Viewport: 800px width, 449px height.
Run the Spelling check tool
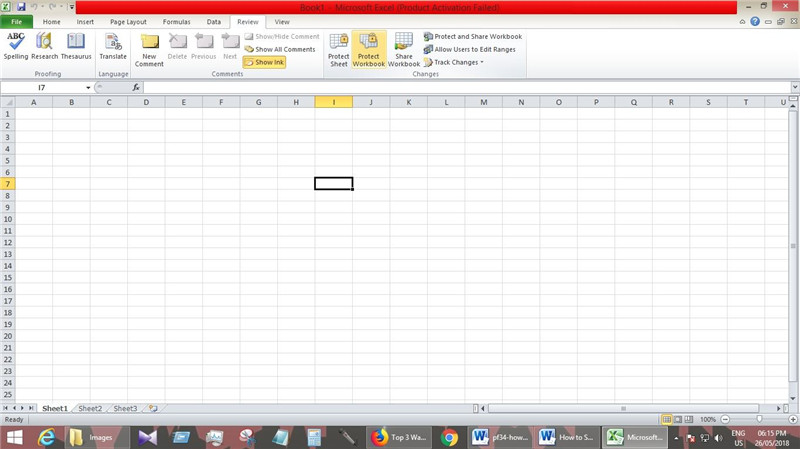point(16,46)
